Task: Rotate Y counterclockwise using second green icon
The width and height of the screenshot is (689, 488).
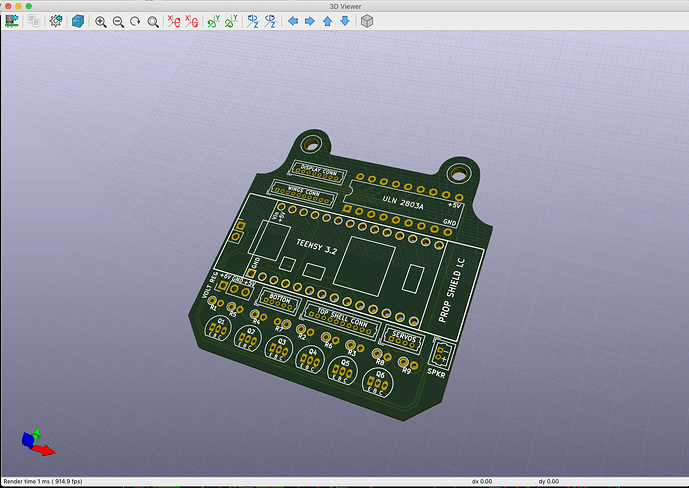Action: coord(231,21)
